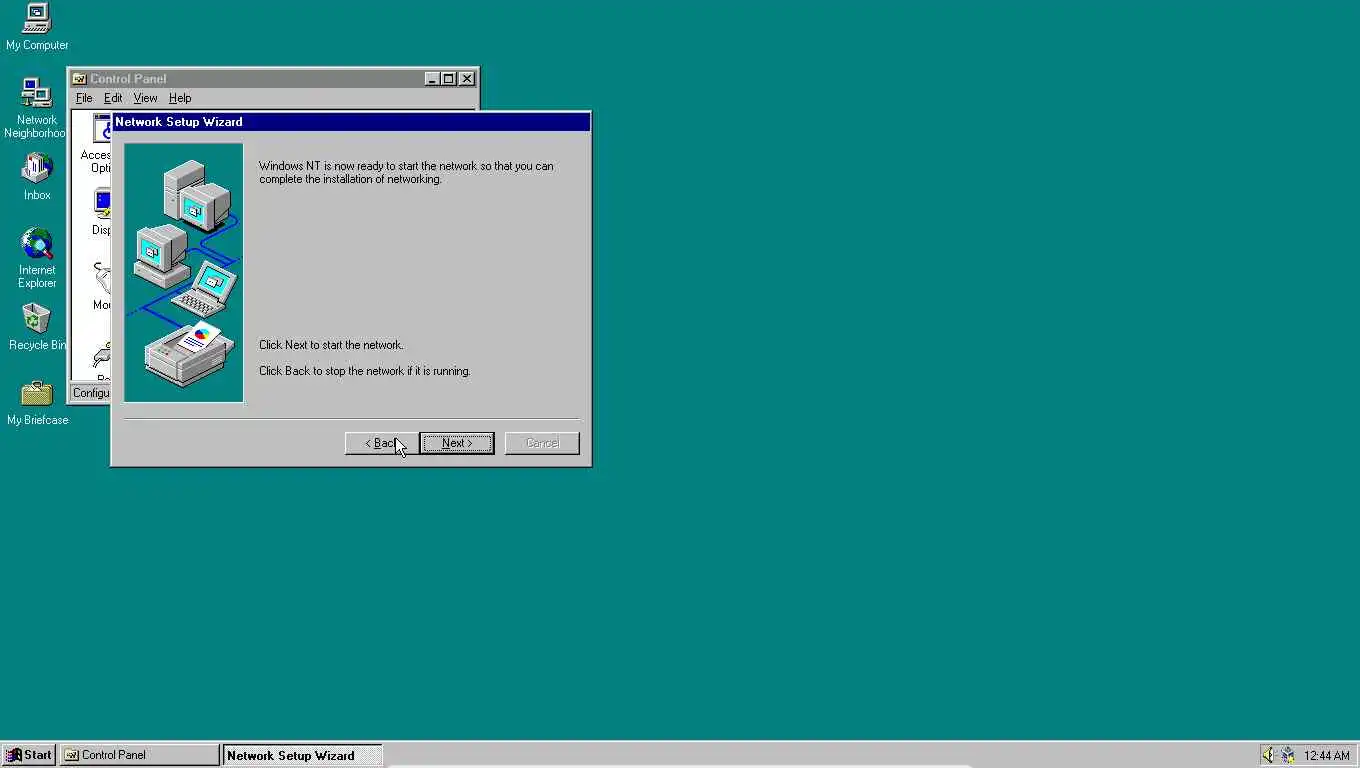
Task: Open My Computer desktop icon
Action: point(37,27)
